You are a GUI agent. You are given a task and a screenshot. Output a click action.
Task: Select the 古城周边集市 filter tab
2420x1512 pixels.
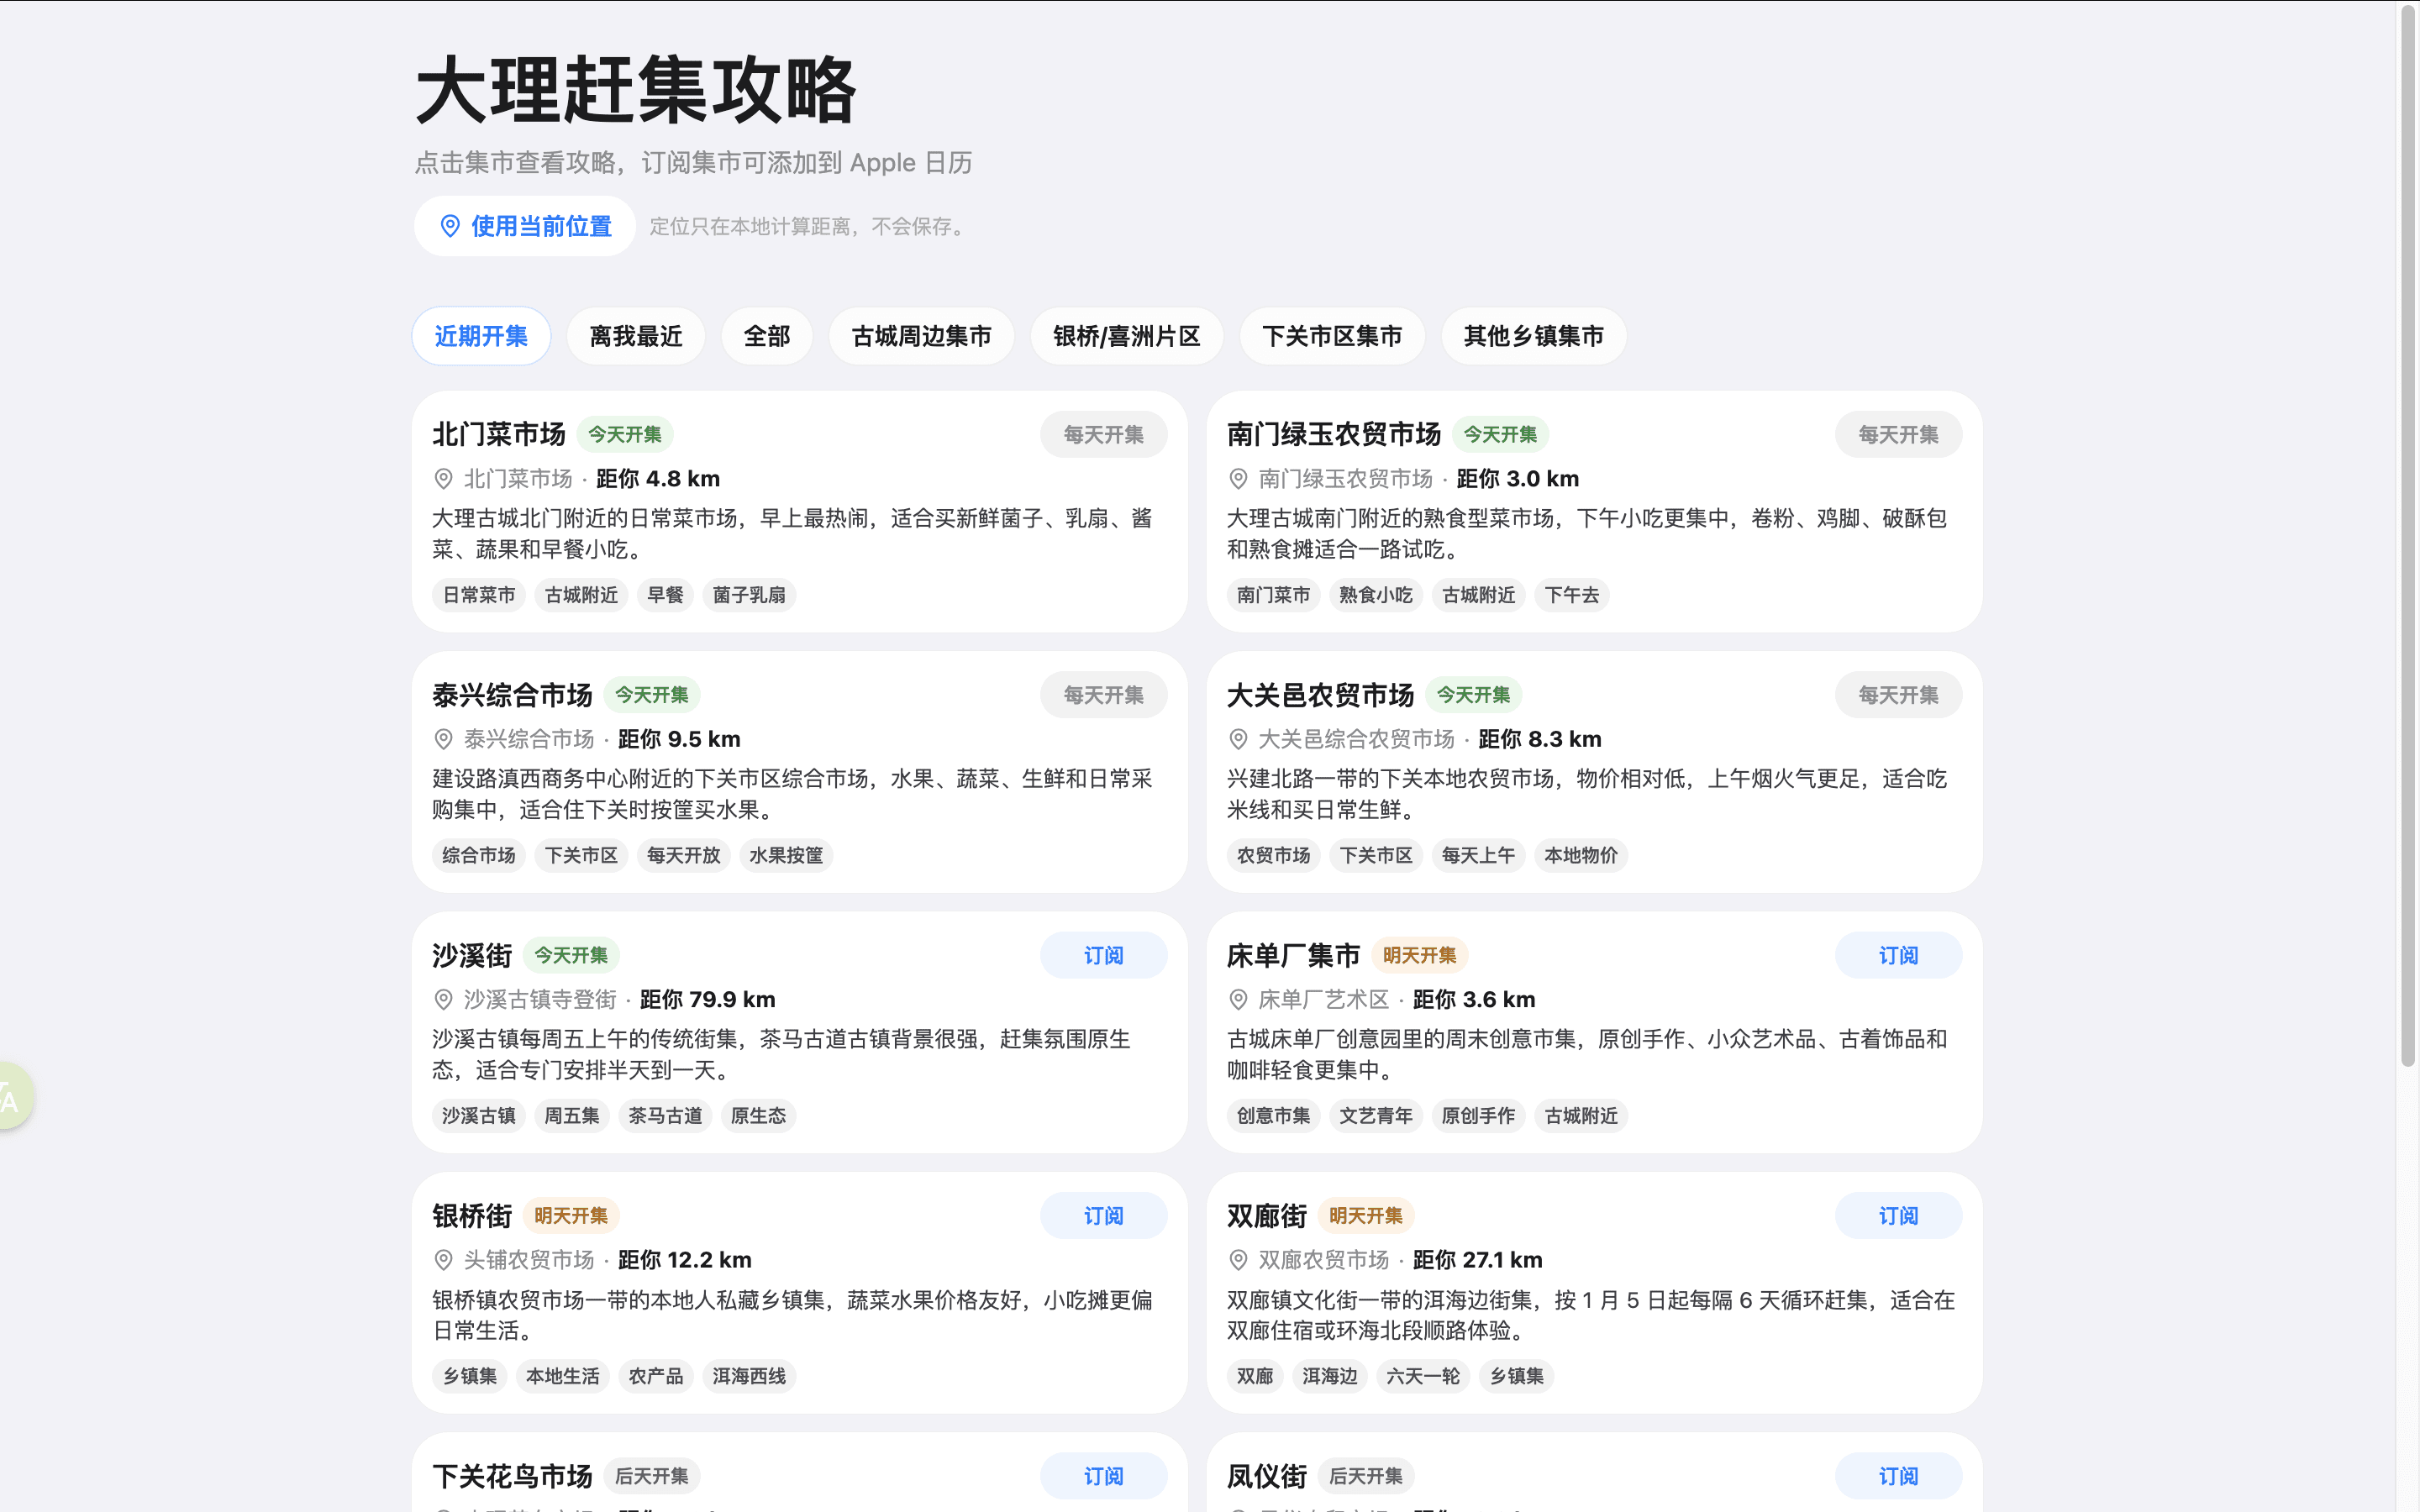pos(921,336)
